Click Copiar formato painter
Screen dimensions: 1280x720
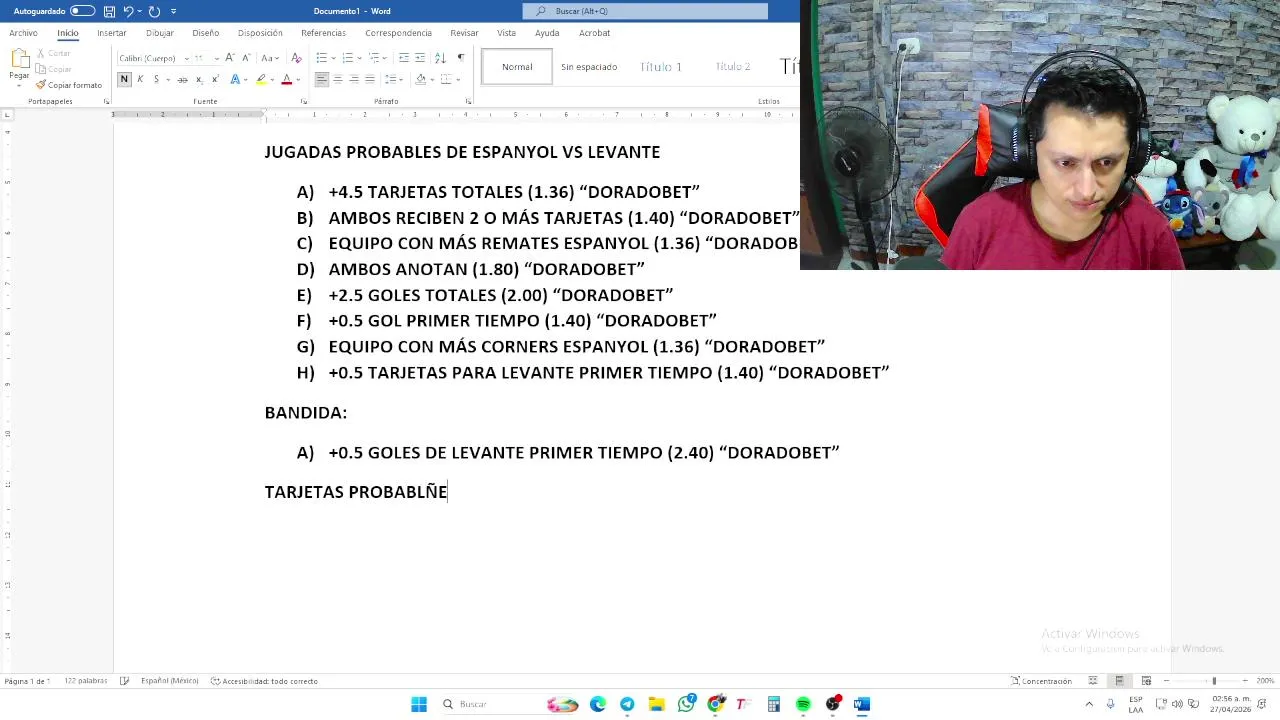coord(68,85)
